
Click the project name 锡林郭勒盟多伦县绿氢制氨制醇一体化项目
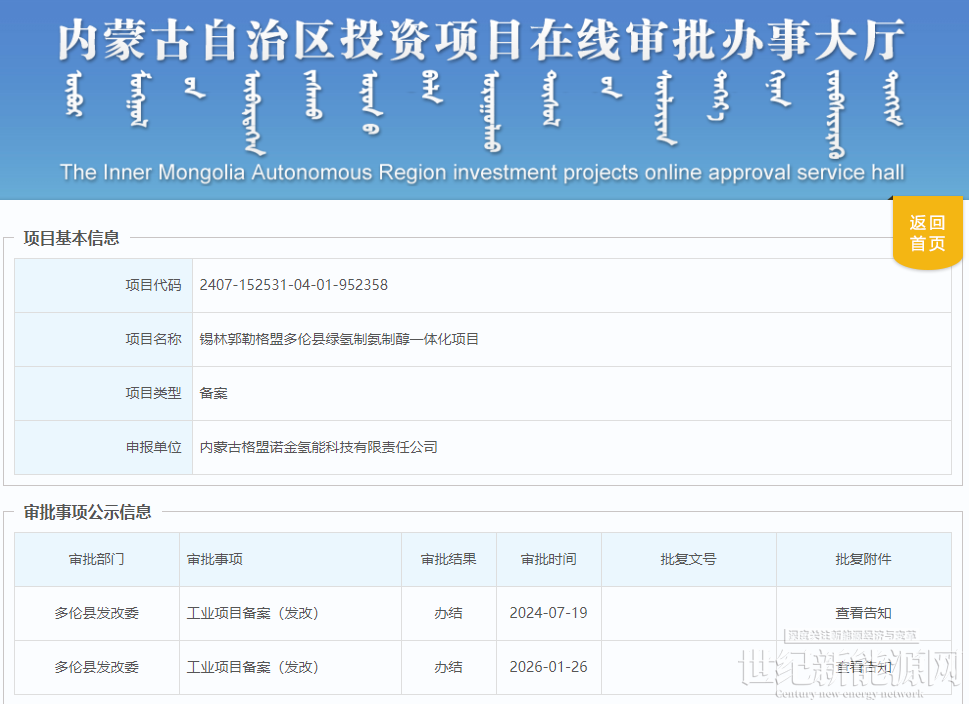click(339, 339)
